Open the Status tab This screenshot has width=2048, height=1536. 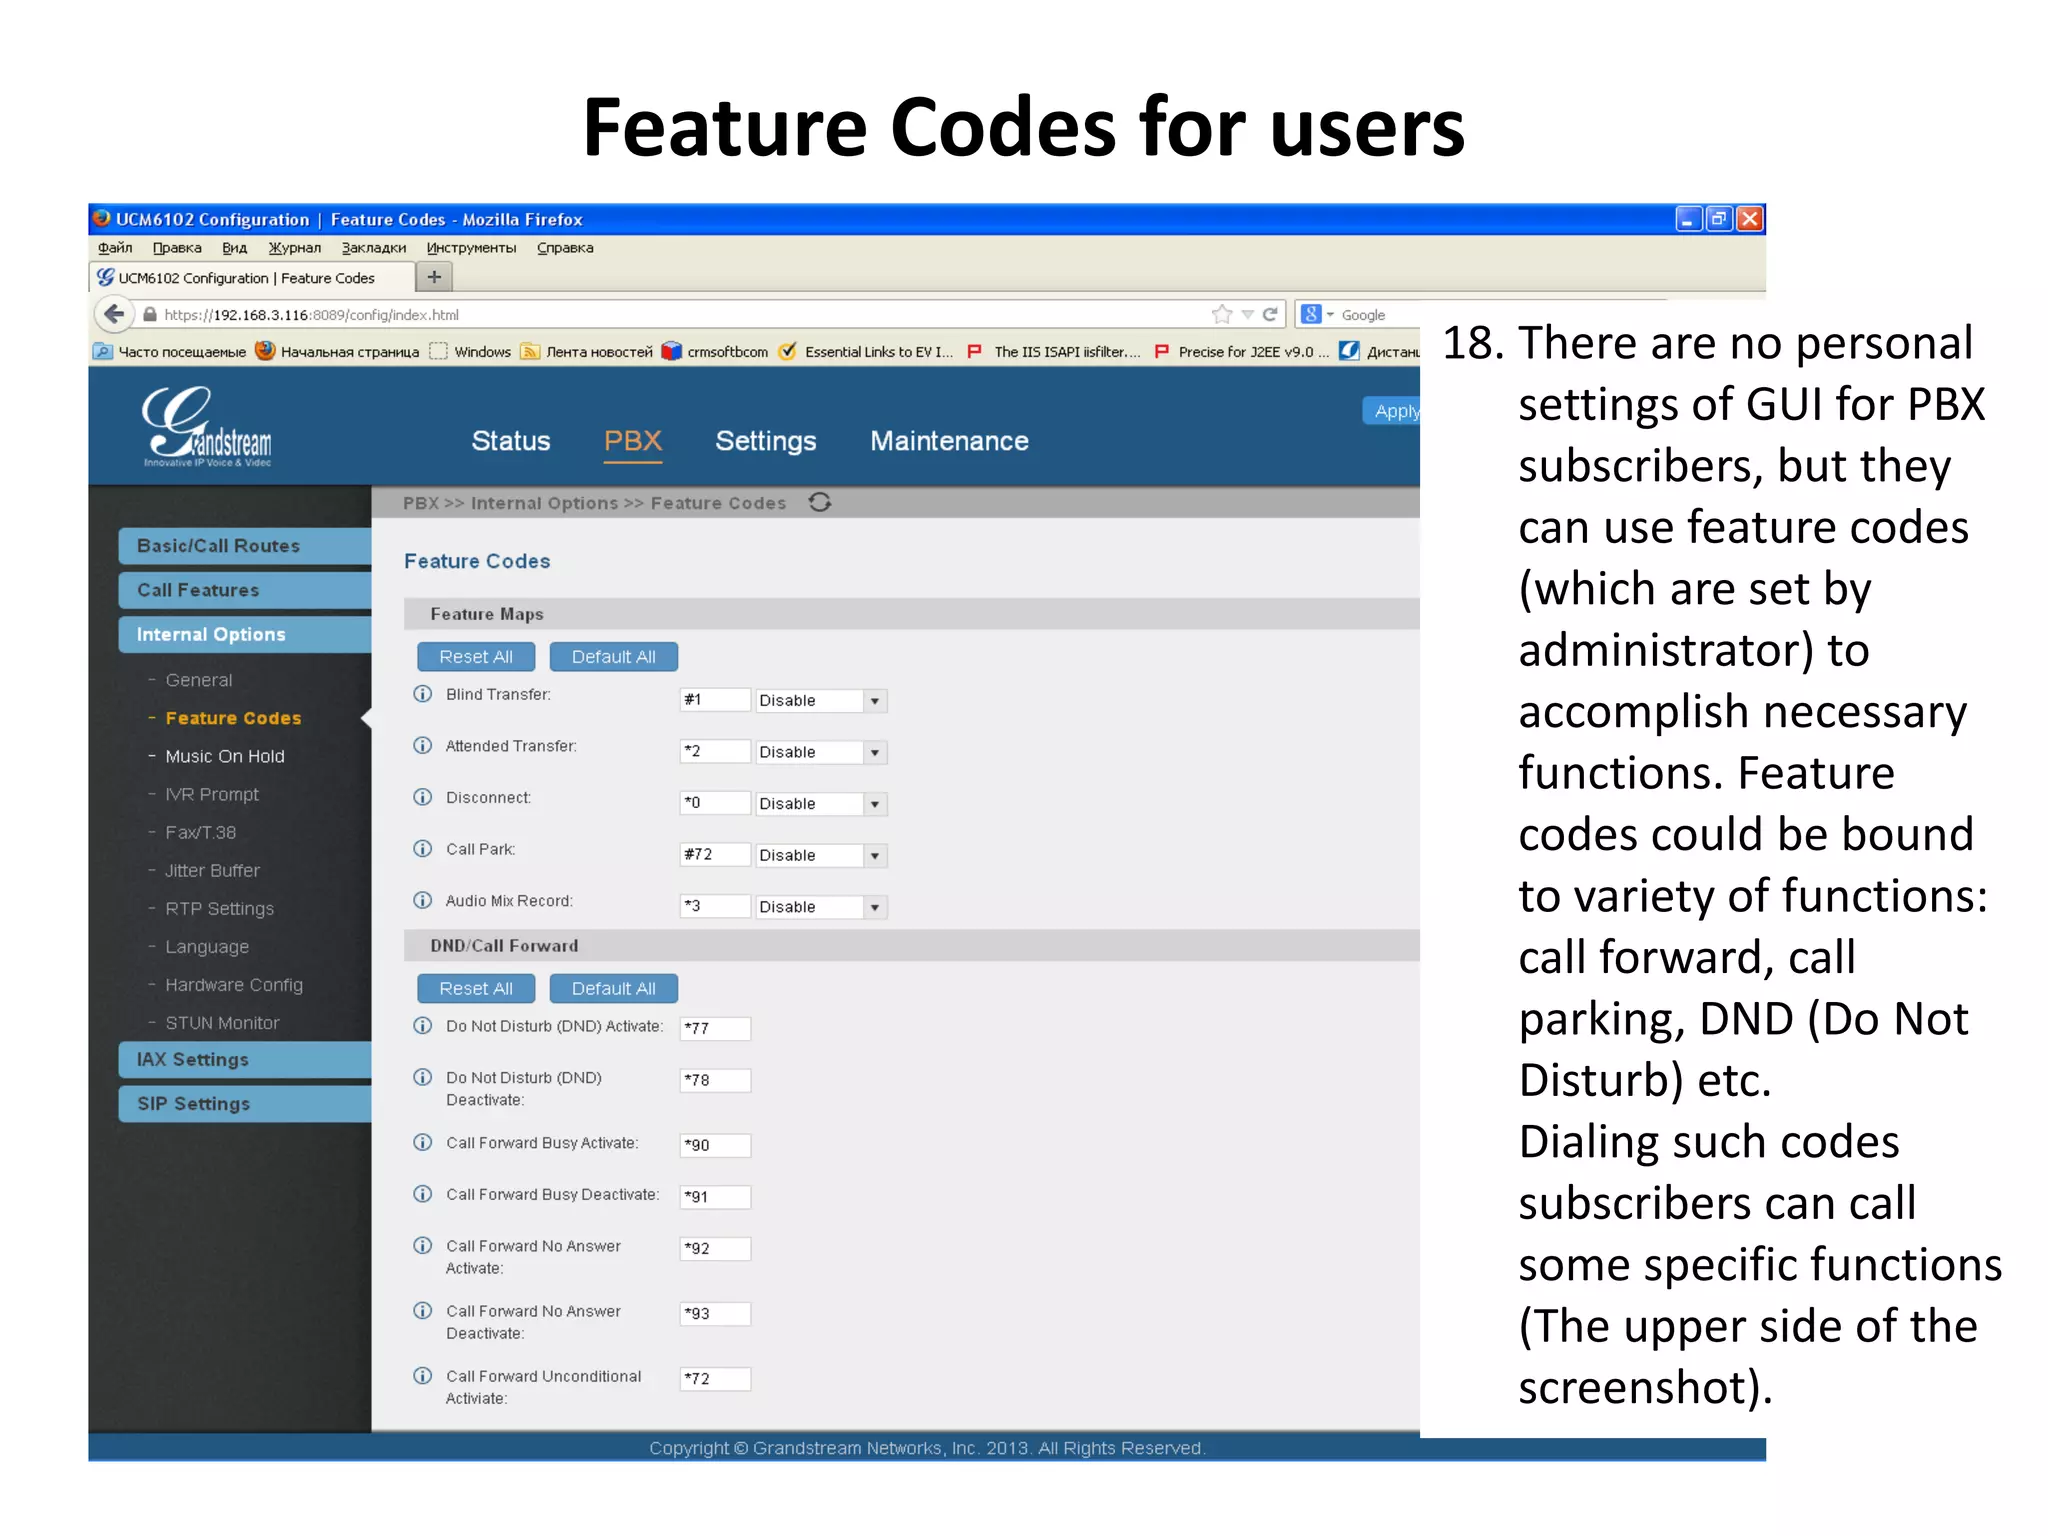511,441
